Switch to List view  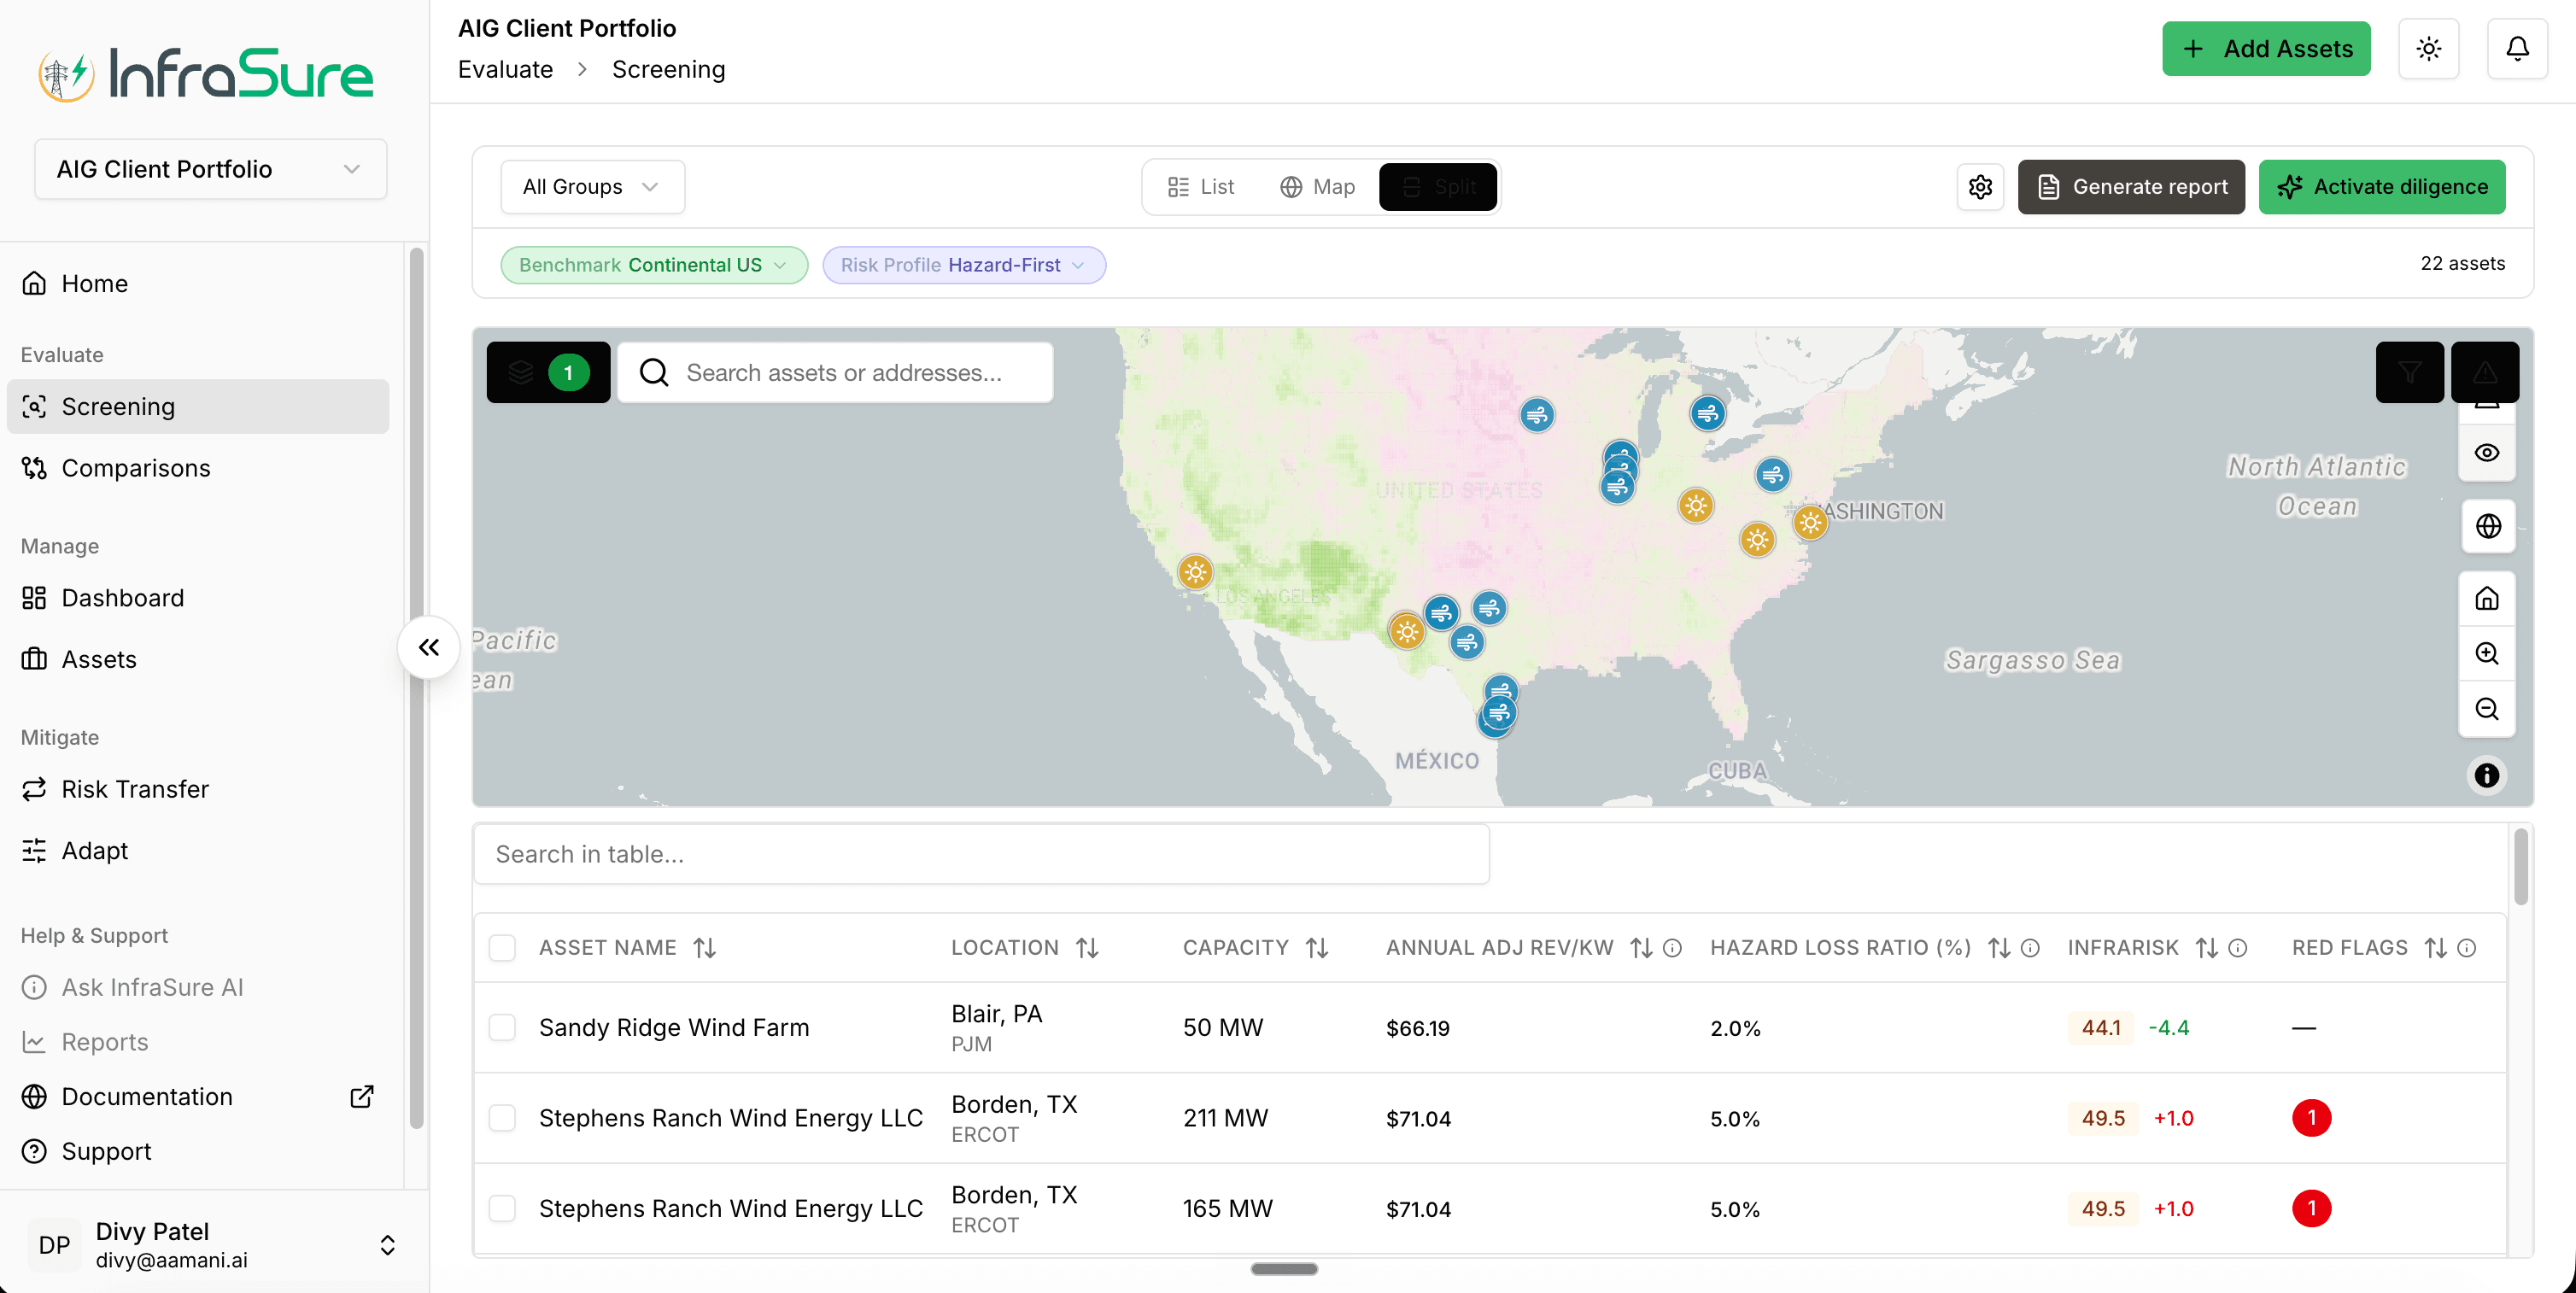point(1201,187)
